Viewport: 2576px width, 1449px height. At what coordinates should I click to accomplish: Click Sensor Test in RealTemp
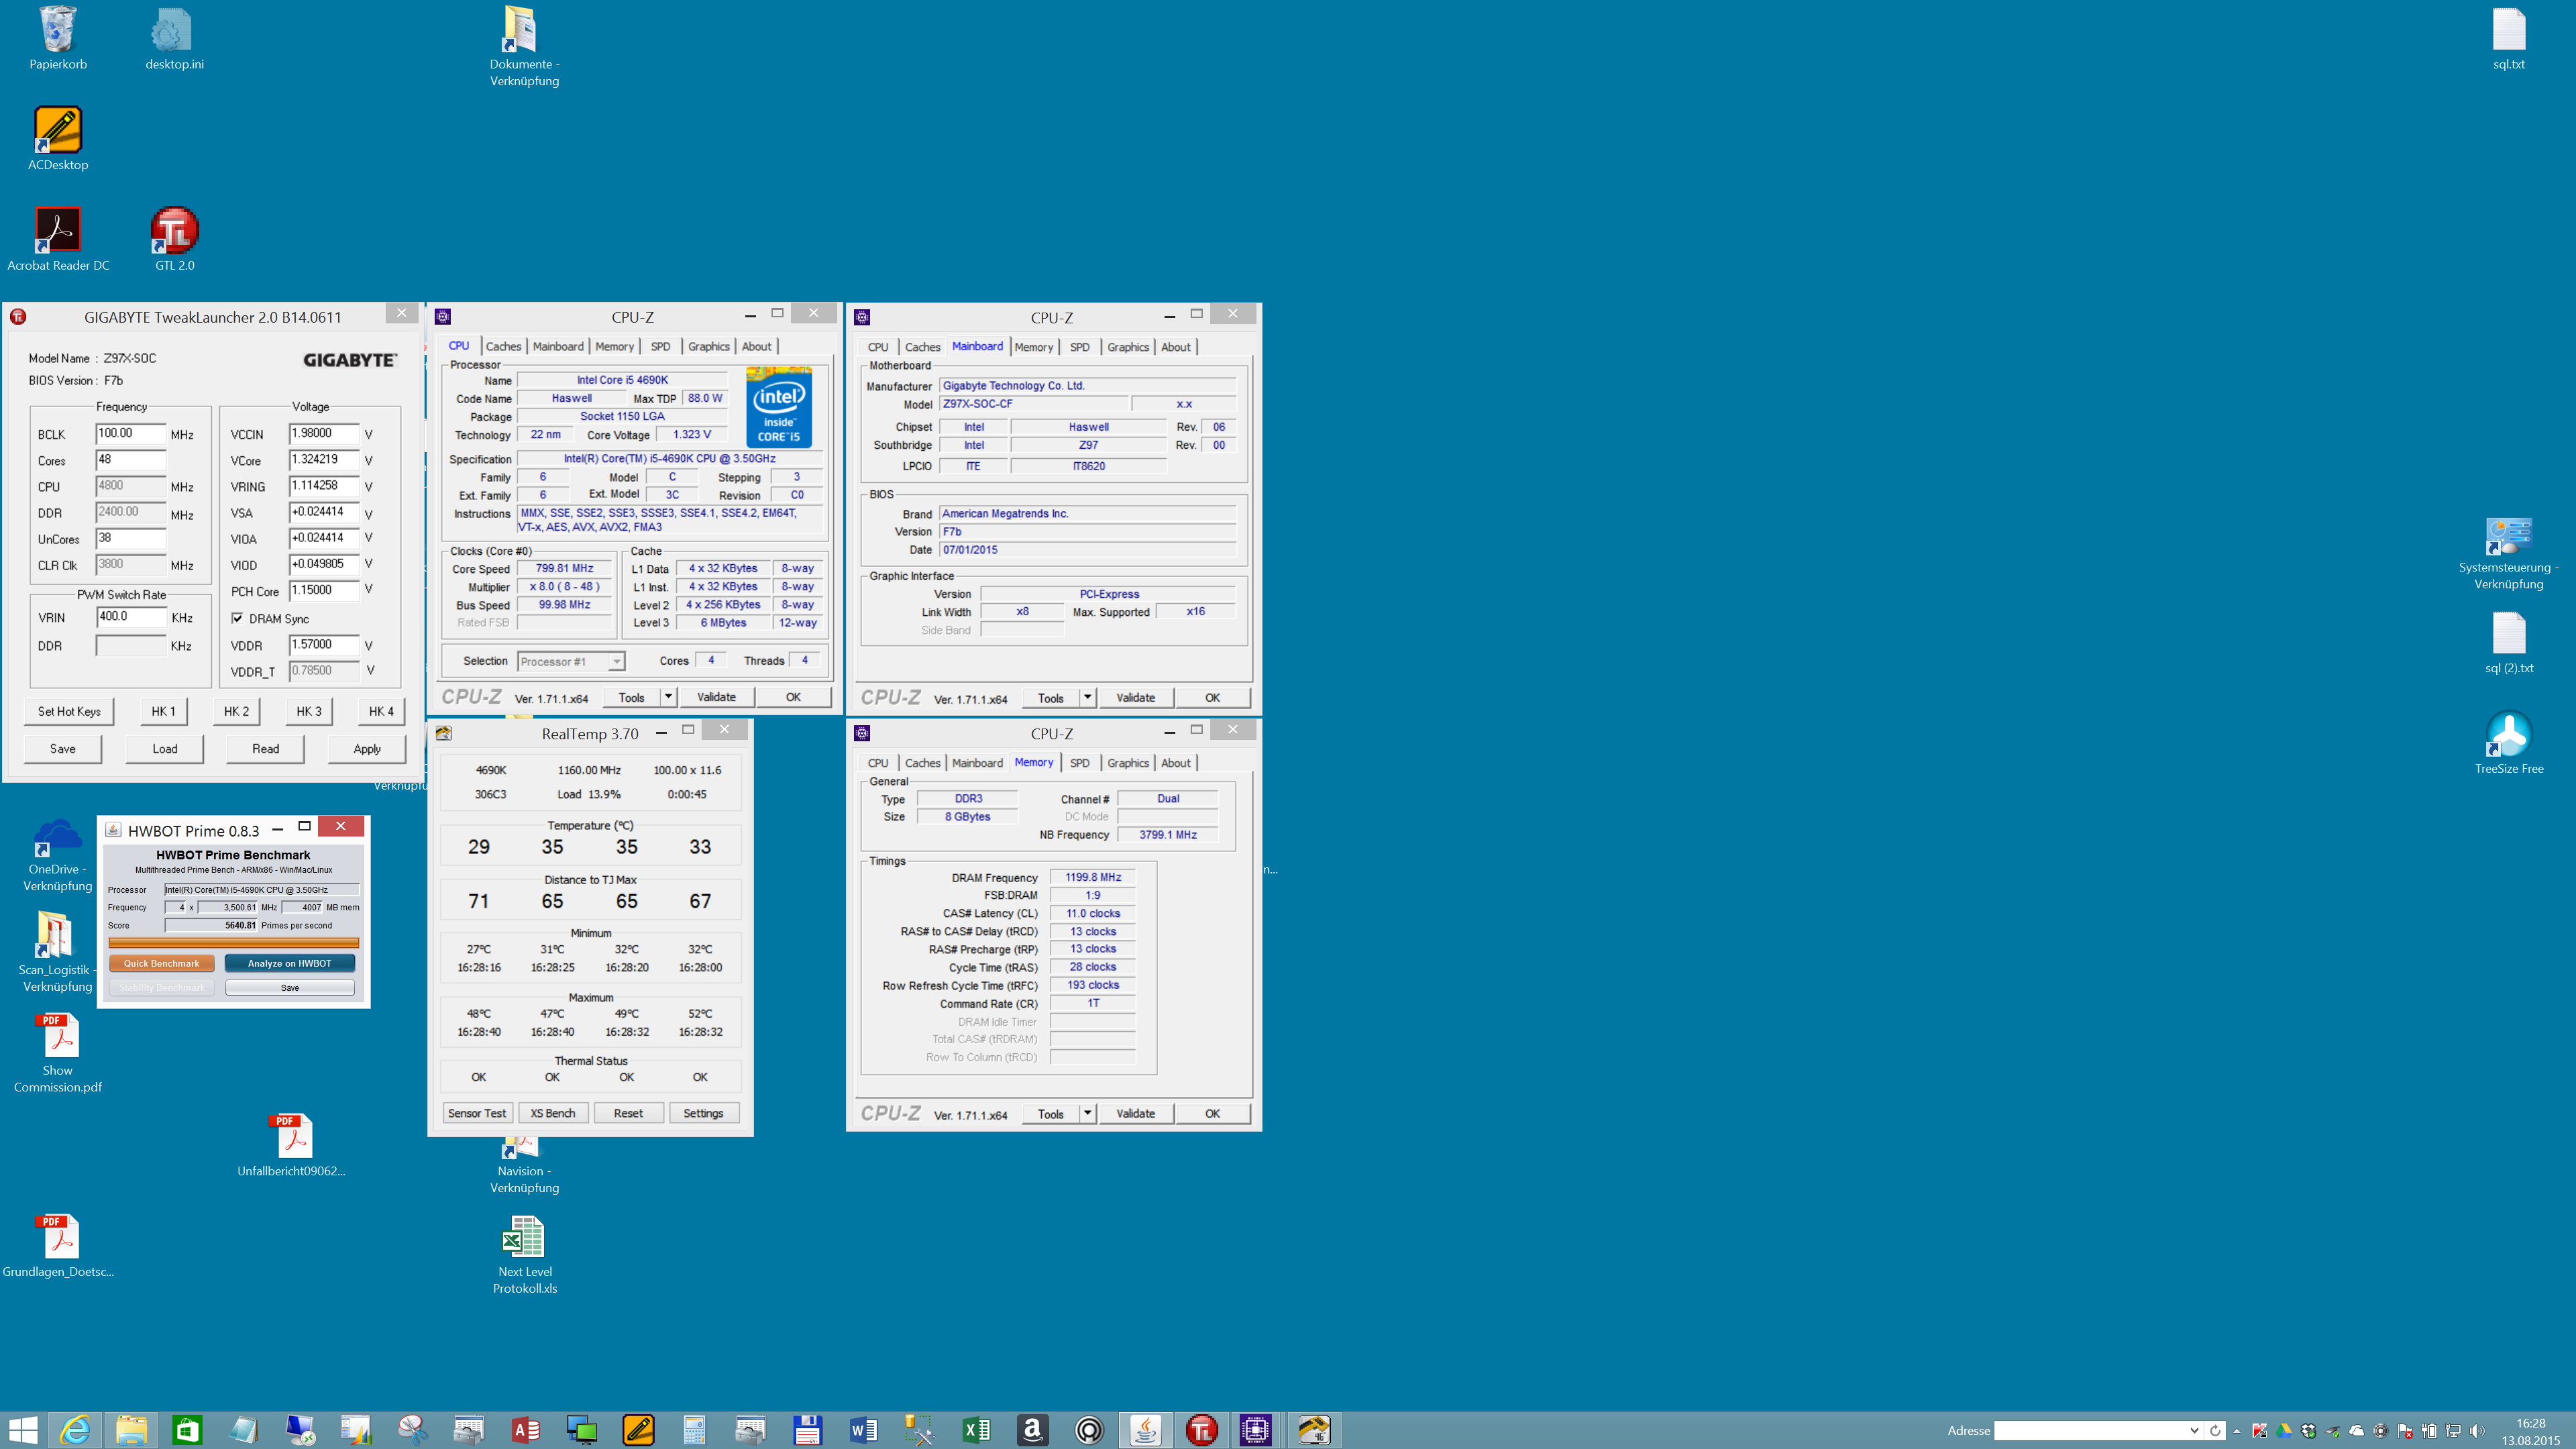point(477,1113)
